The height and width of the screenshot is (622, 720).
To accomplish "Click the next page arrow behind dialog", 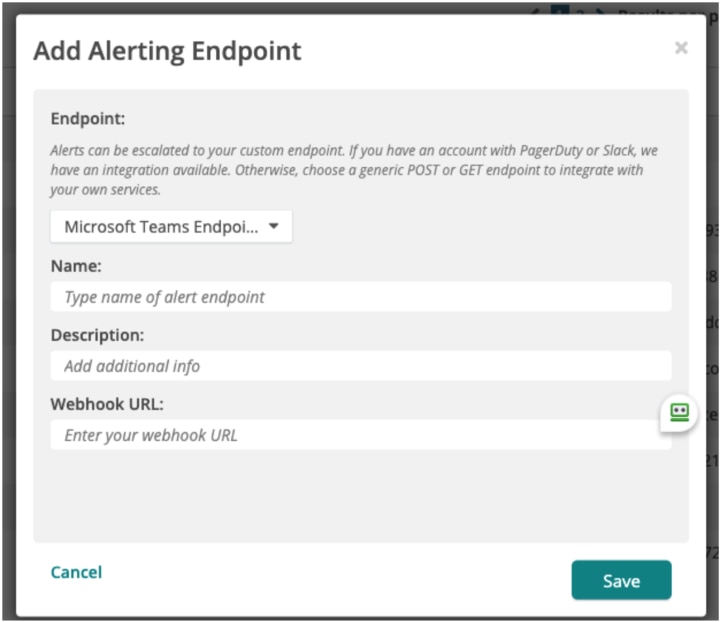I will tap(598, 8).
